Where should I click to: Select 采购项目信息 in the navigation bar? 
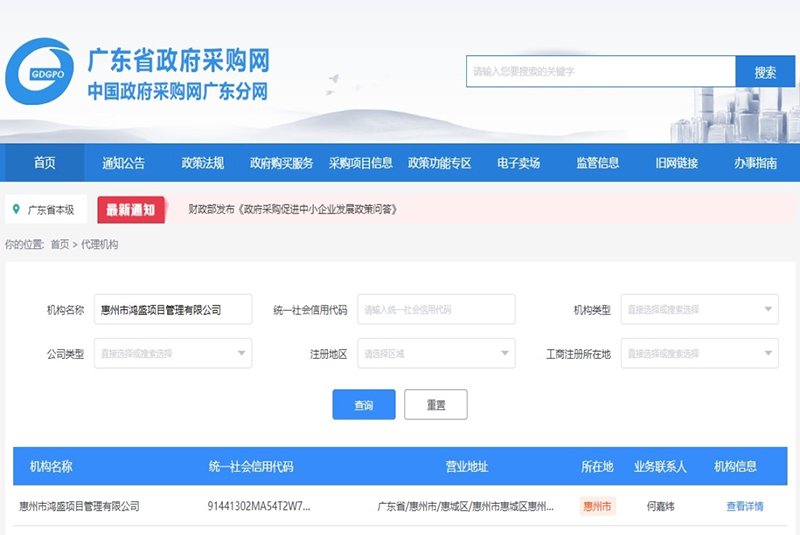(x=360, y=163)
